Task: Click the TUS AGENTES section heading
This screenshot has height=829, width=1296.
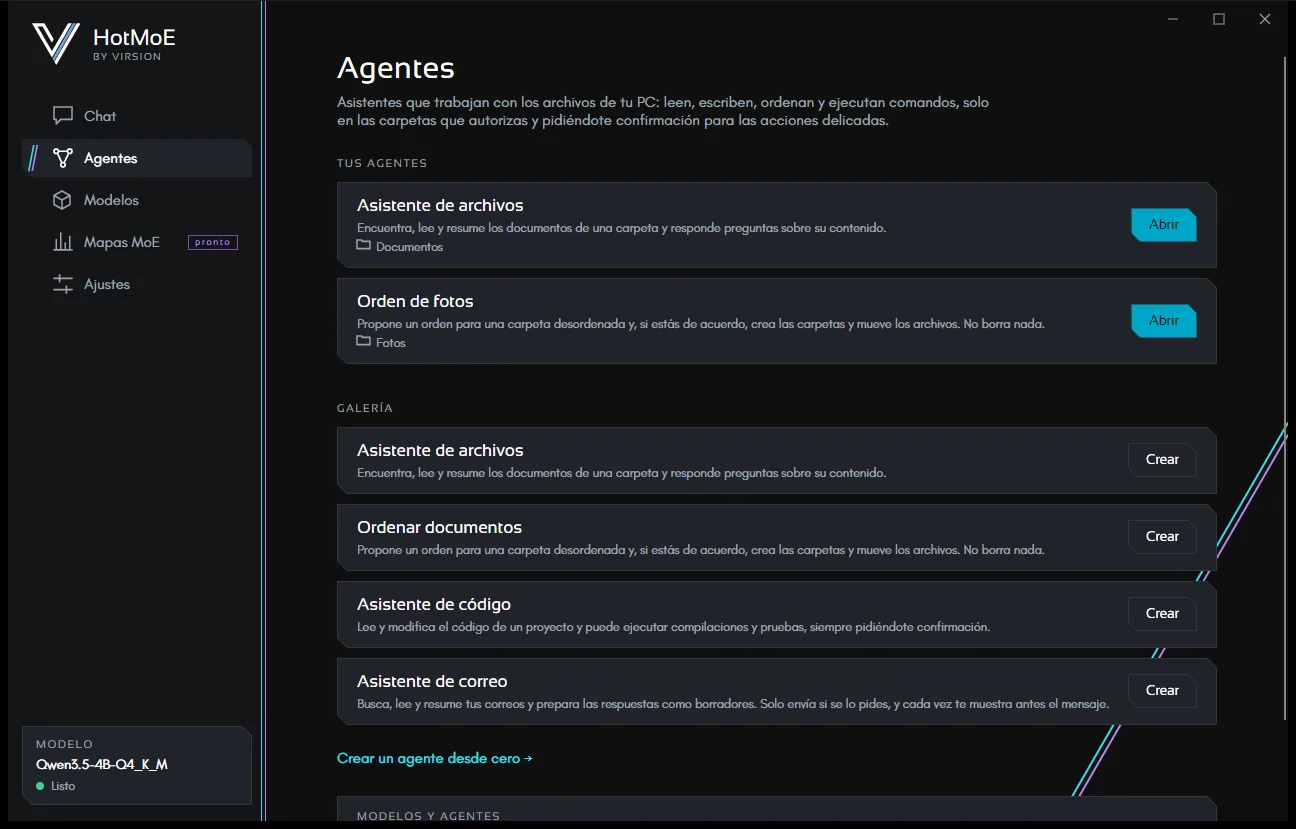Action: click(382, 163)
